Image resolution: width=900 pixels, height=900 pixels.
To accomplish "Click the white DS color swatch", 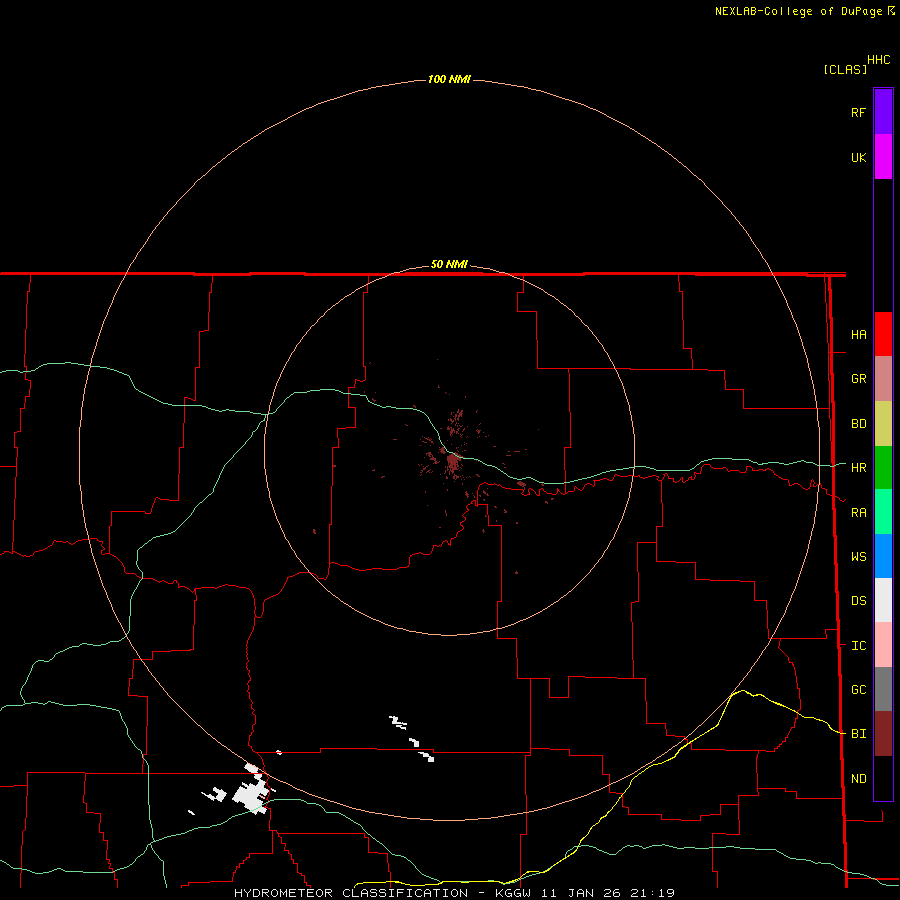I will 883,600.
